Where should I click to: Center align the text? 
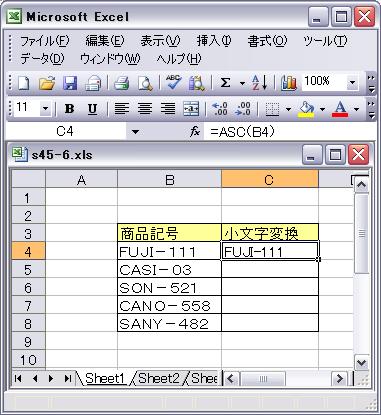click(145, 109)
